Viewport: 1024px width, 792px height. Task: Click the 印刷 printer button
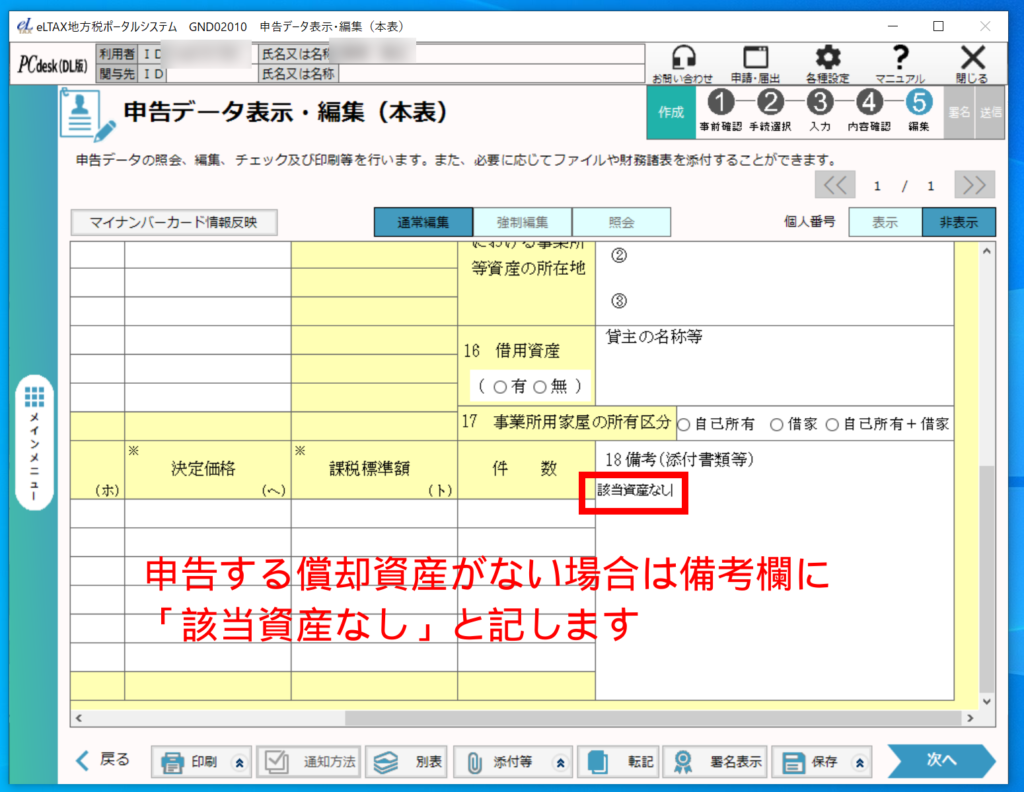coord(190,762)
